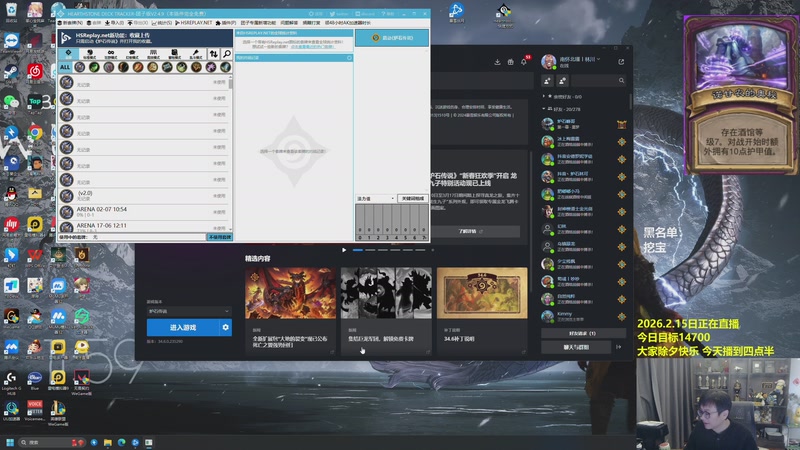Filter decks by the green Hunter class icon
Viewport: 800px width, 450px height.
(94, 67)
